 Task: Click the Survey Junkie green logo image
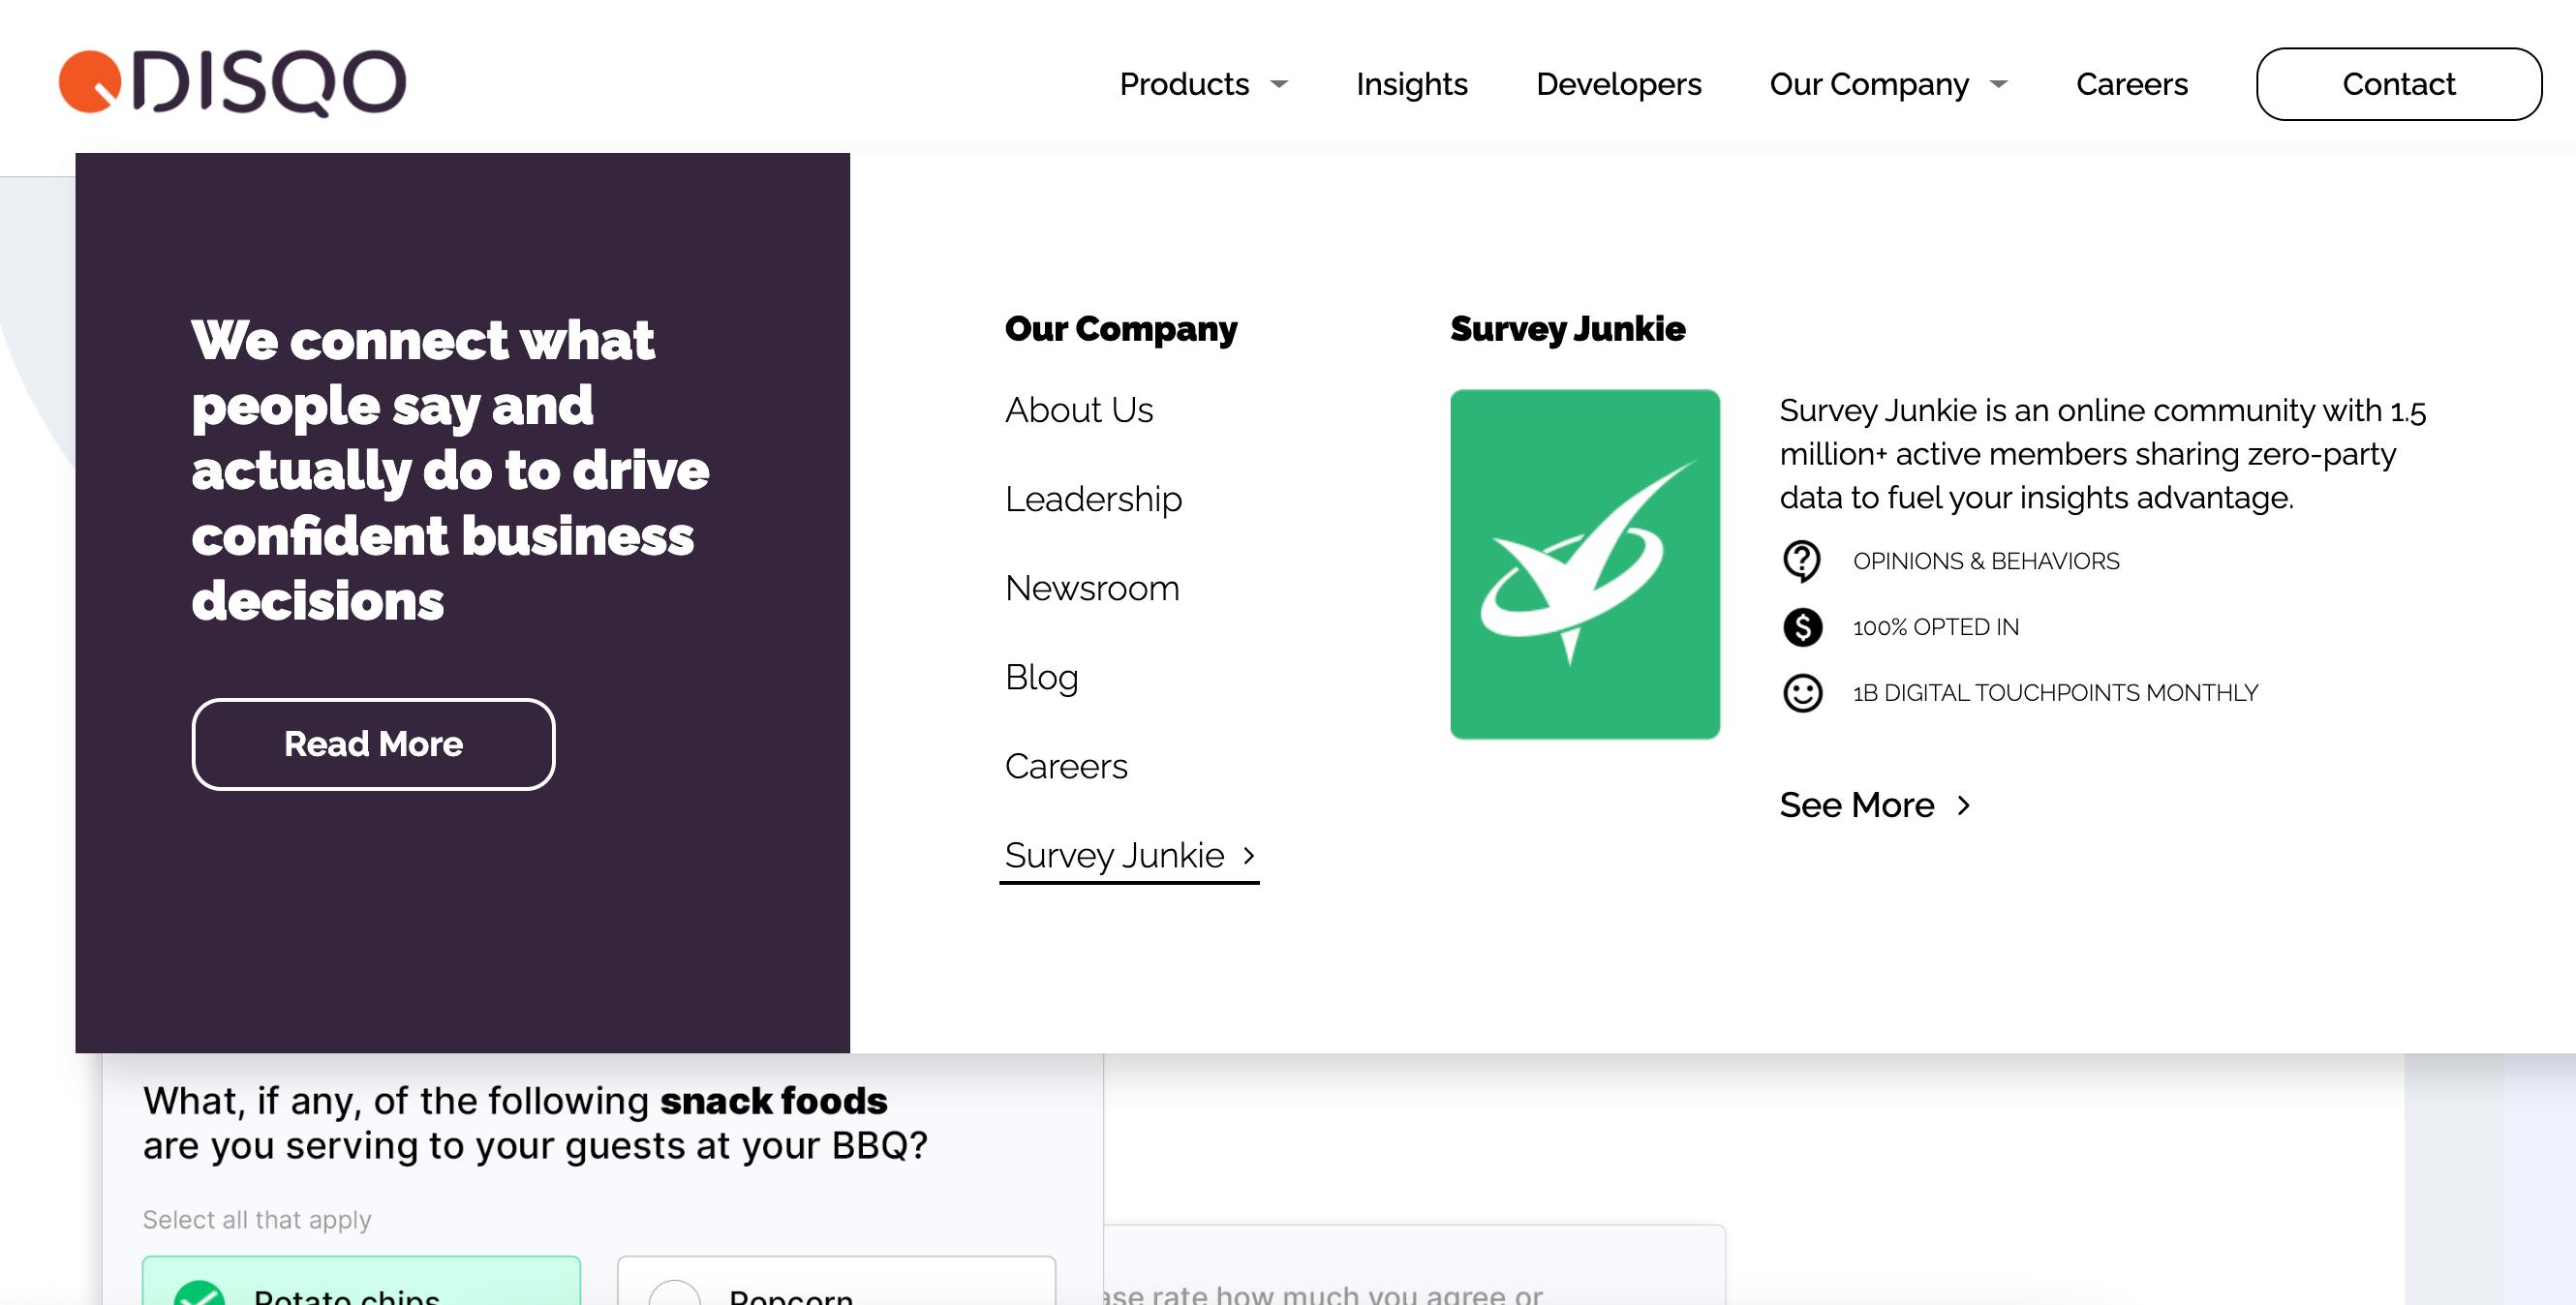click(1585, 564)
